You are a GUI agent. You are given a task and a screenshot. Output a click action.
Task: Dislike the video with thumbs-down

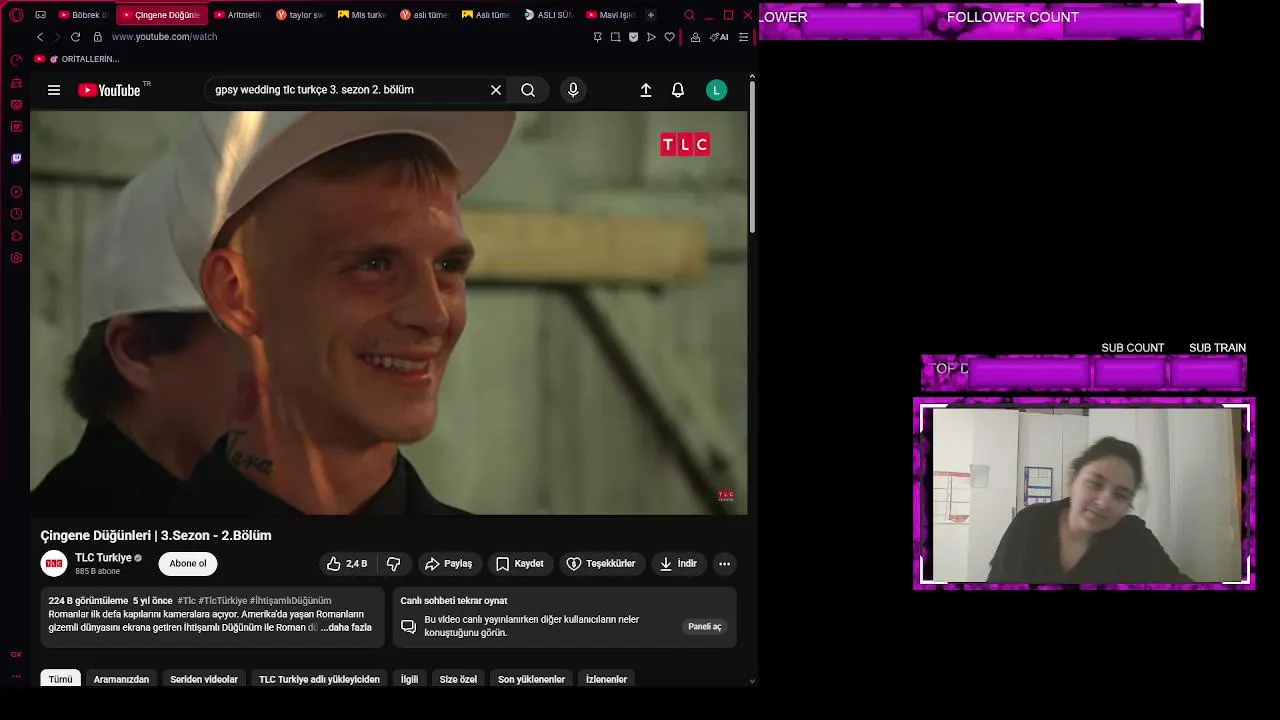[394, 564]
